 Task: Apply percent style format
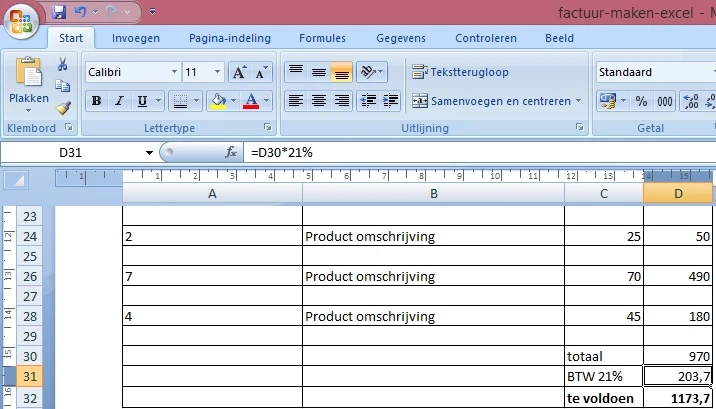tap(642, 101)
